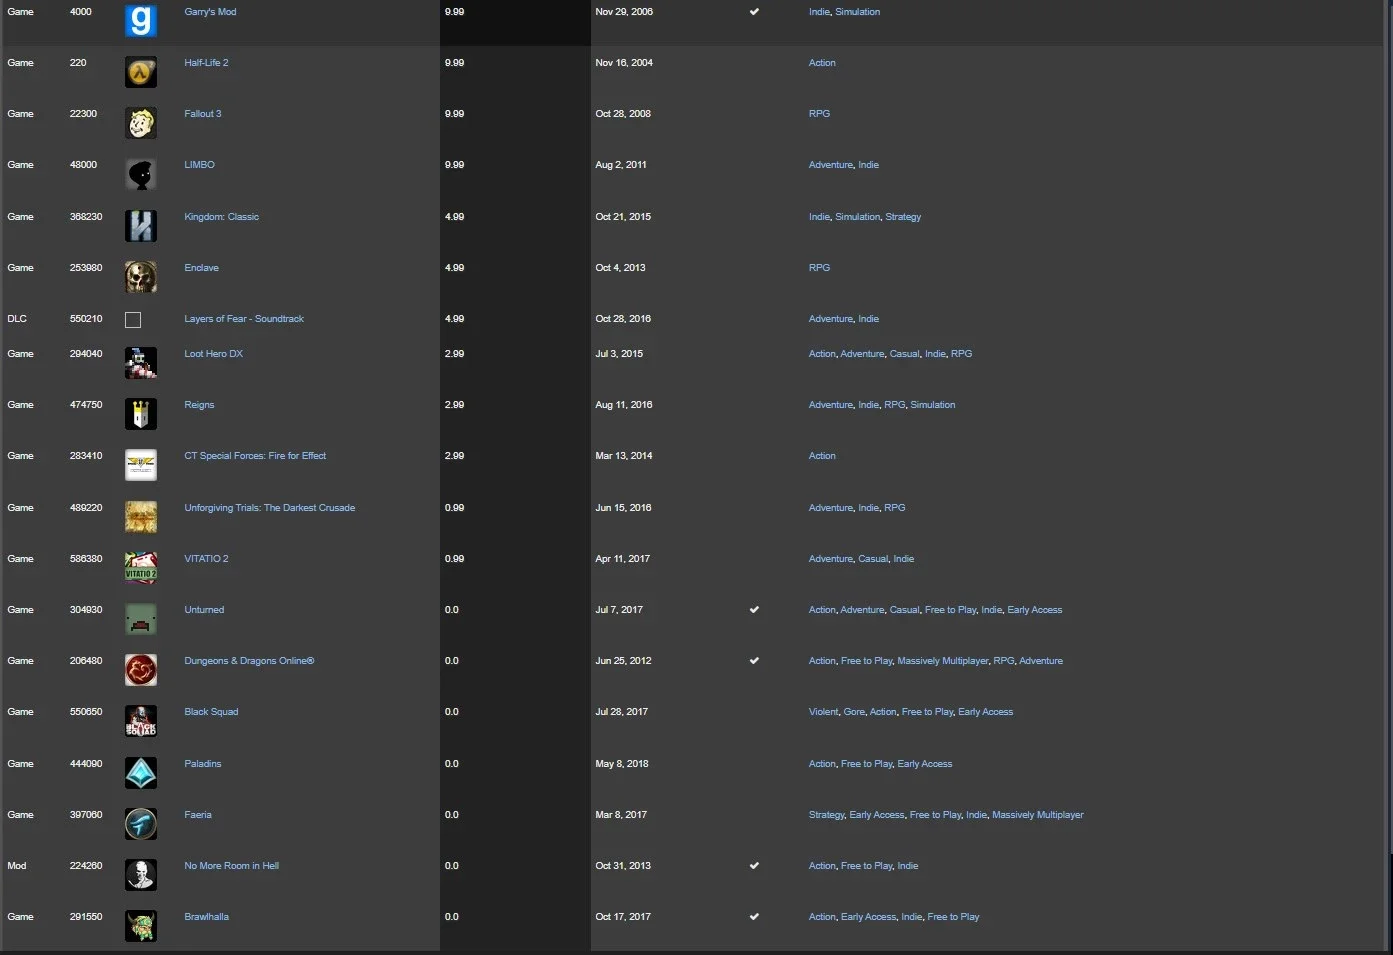Select the Violent tag on Black Squad row

pos(823,712)
